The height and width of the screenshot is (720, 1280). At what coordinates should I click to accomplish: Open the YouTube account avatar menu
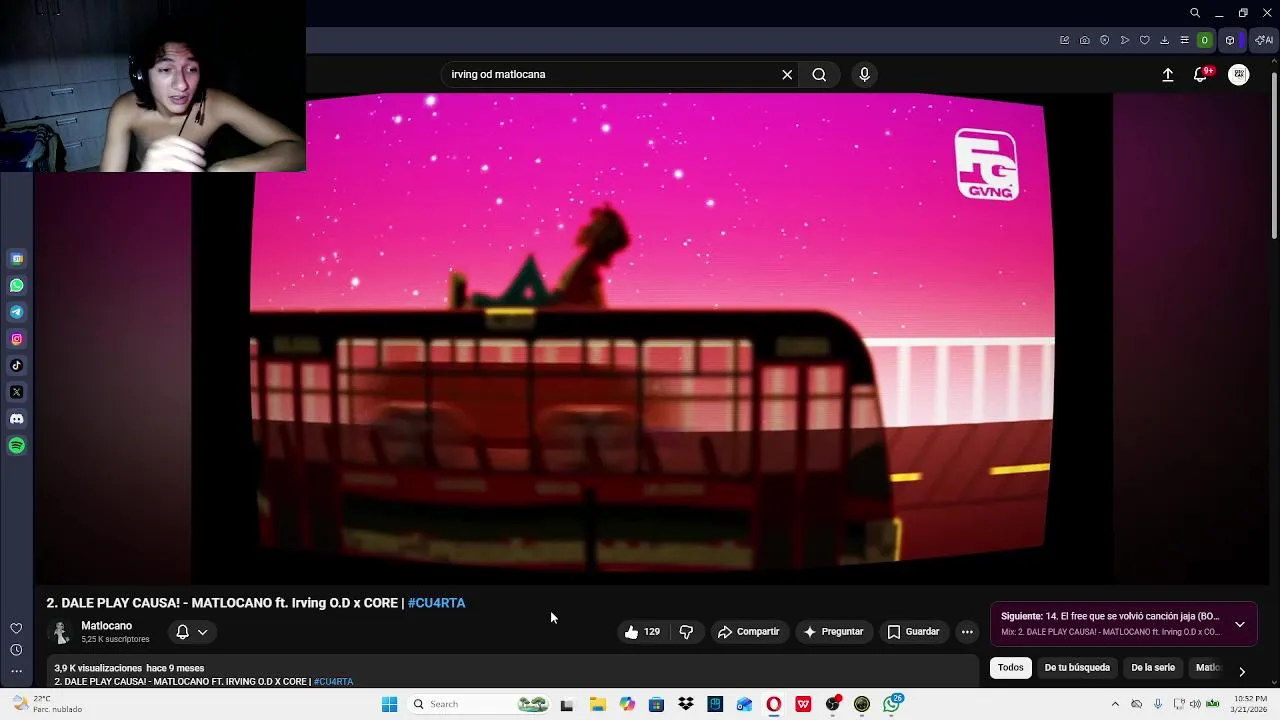tap(1239, 75)
